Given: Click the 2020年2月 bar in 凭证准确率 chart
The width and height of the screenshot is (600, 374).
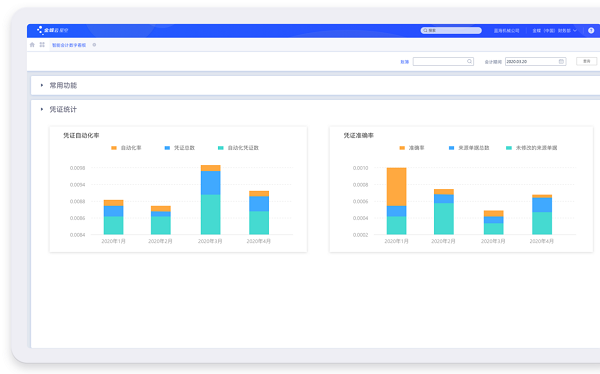Looking at the screenshot, I should point(444,212).
